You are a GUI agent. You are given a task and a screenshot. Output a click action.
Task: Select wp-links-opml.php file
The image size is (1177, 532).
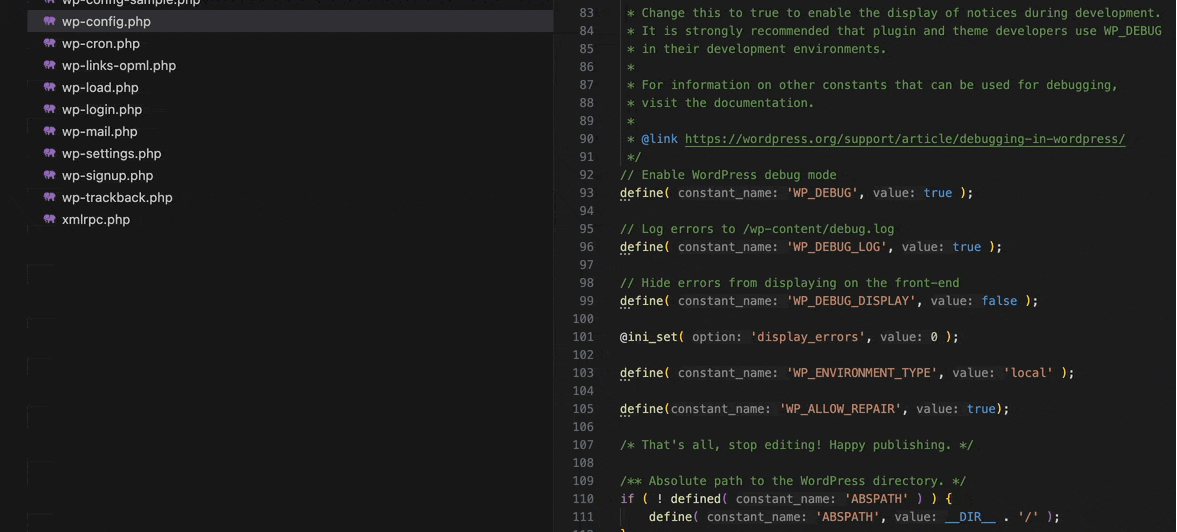pyautogui.click(x=119, y=65)
